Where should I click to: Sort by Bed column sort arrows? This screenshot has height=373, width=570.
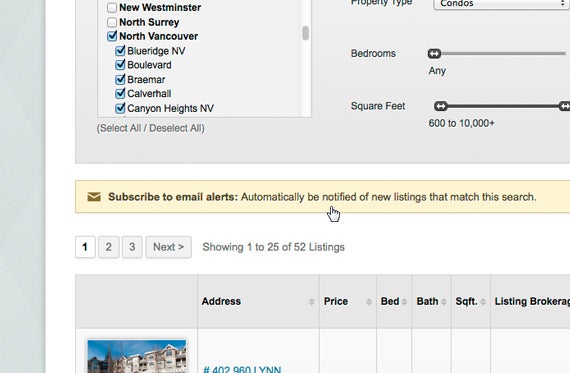tap(404, 301)
